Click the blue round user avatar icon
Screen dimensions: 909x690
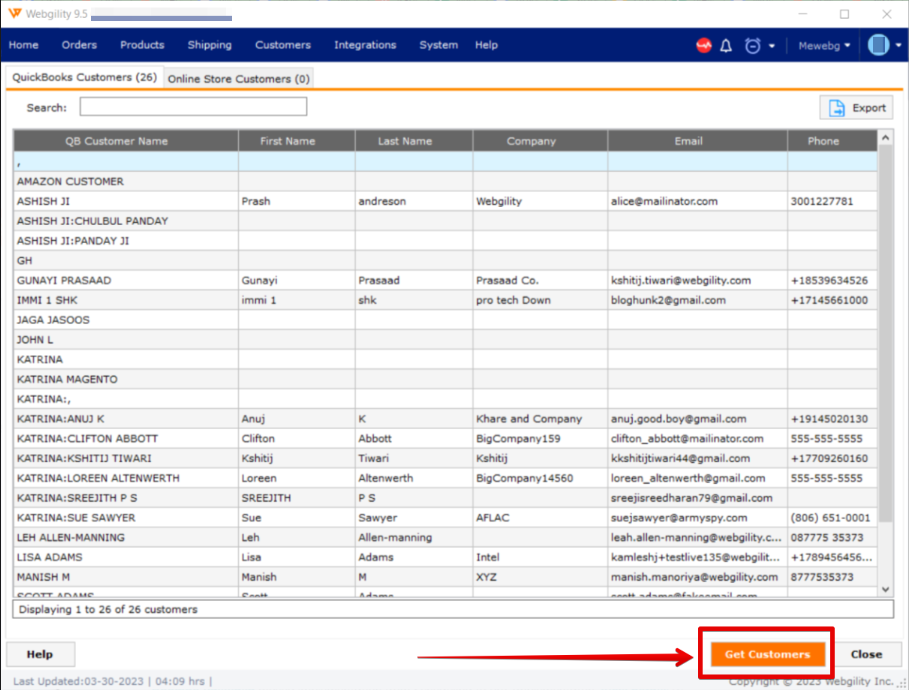pyautogui.click(x=878, y=45)
